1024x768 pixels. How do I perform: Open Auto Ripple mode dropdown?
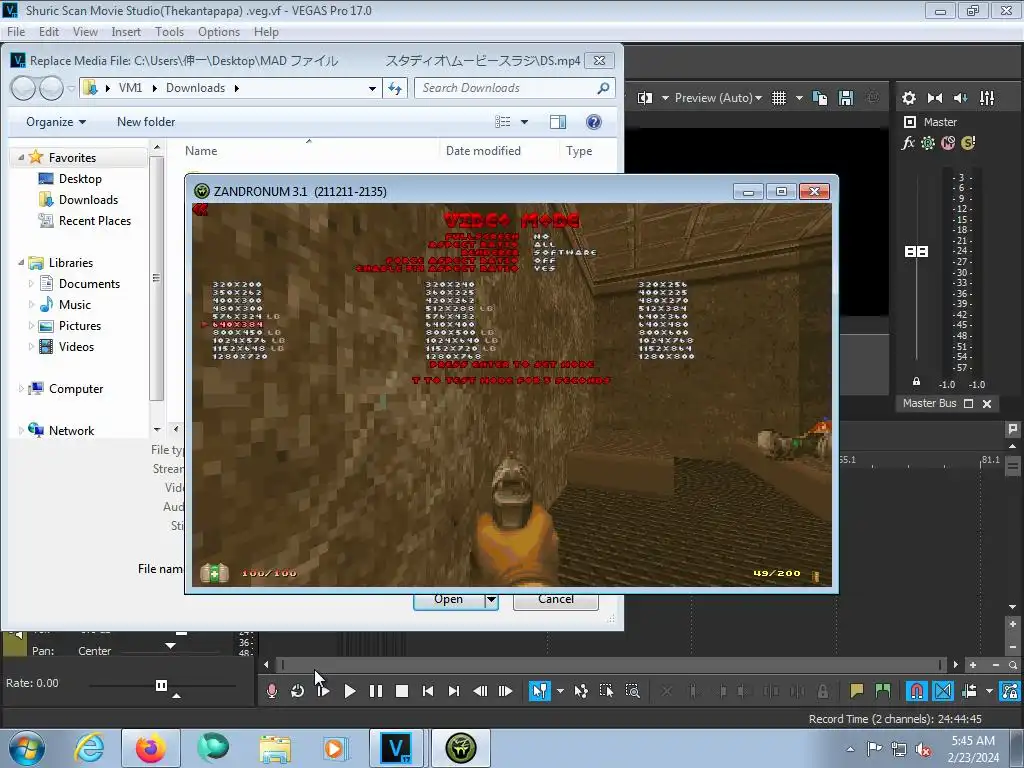click(989, 691)
